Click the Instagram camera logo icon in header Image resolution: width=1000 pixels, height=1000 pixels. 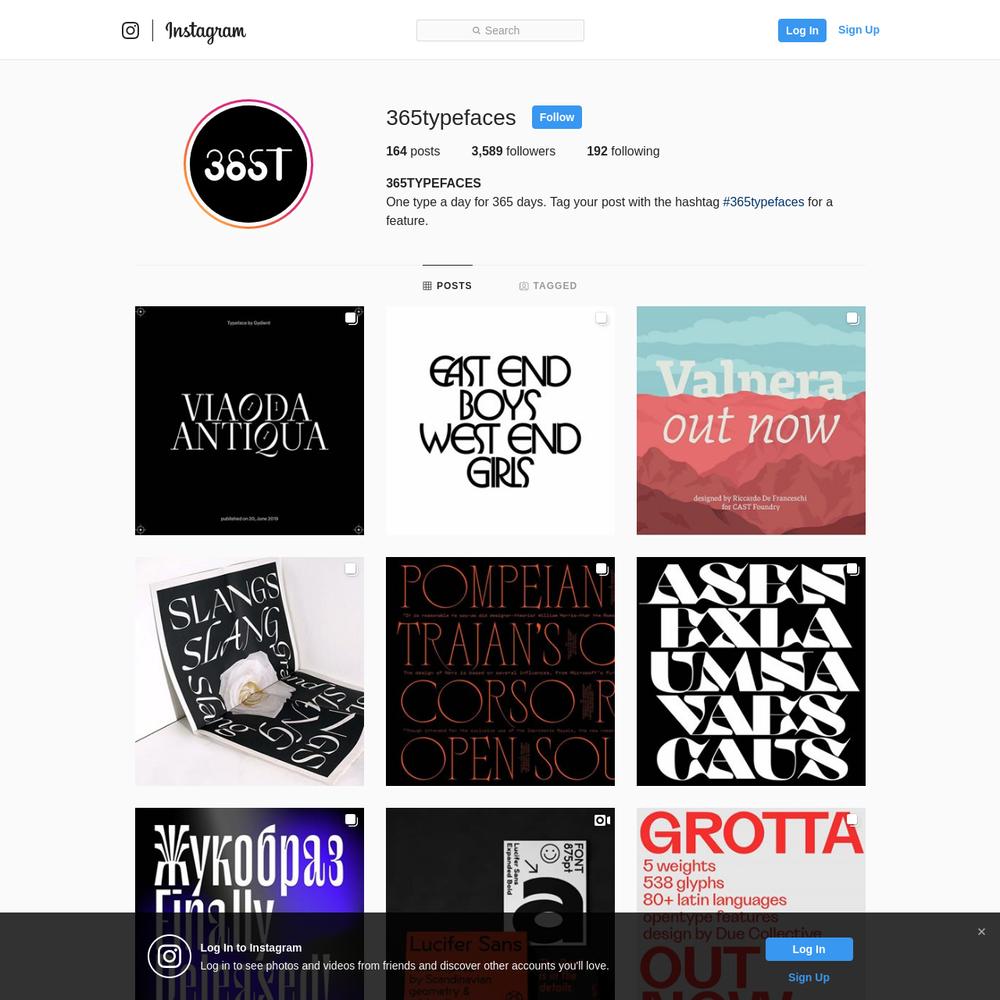[130, 30]
